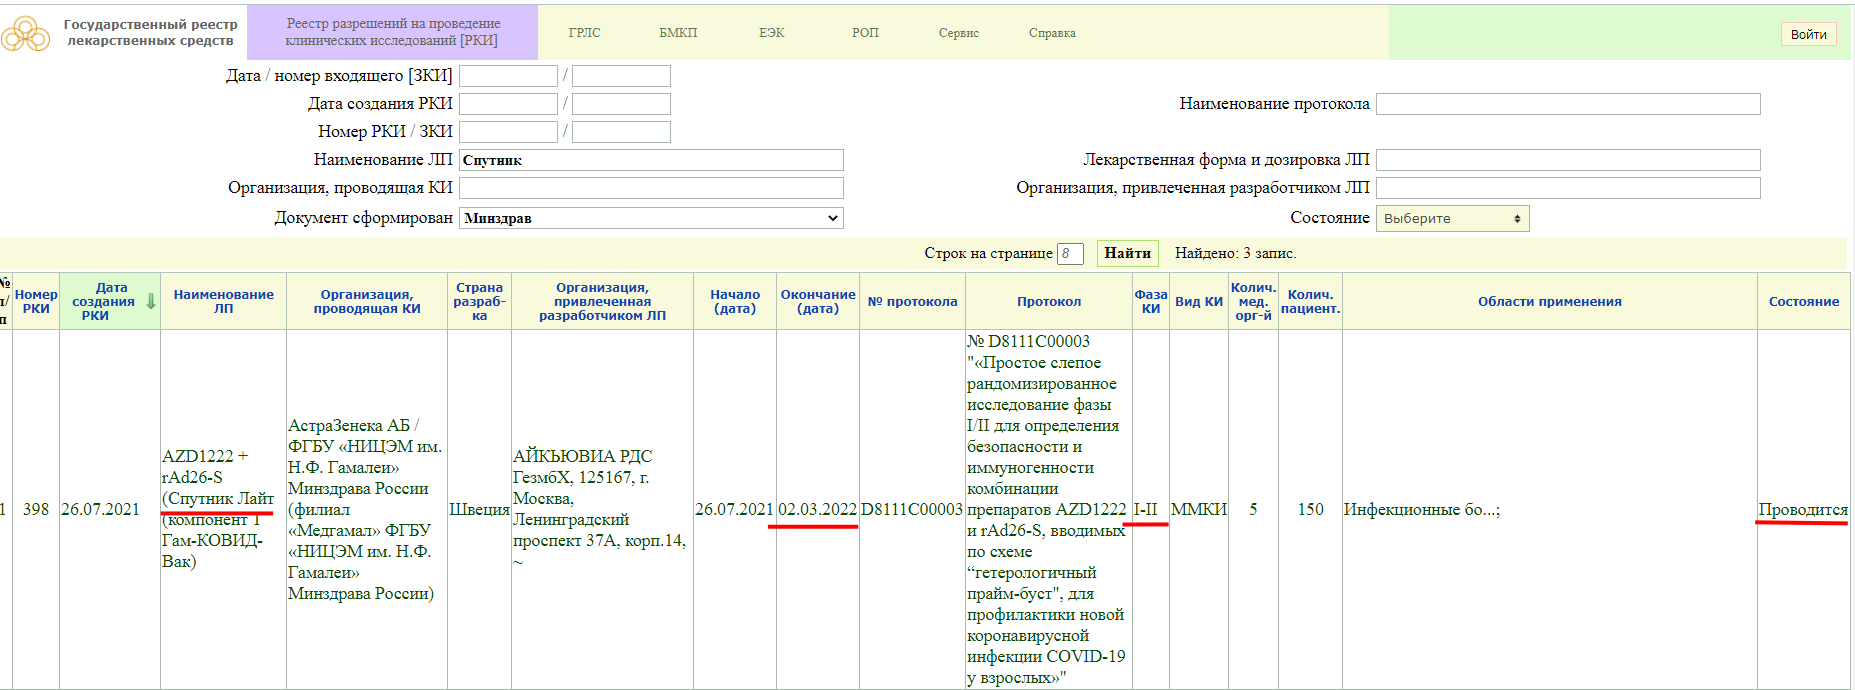
Task: Sort by Организация, проводящая КИ column
Action: [x=367, y=301]
